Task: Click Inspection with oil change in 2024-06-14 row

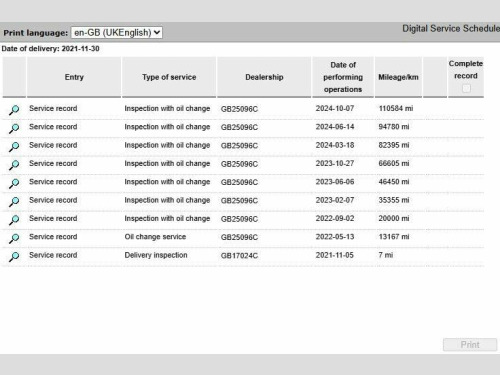Action: point(167,127)
